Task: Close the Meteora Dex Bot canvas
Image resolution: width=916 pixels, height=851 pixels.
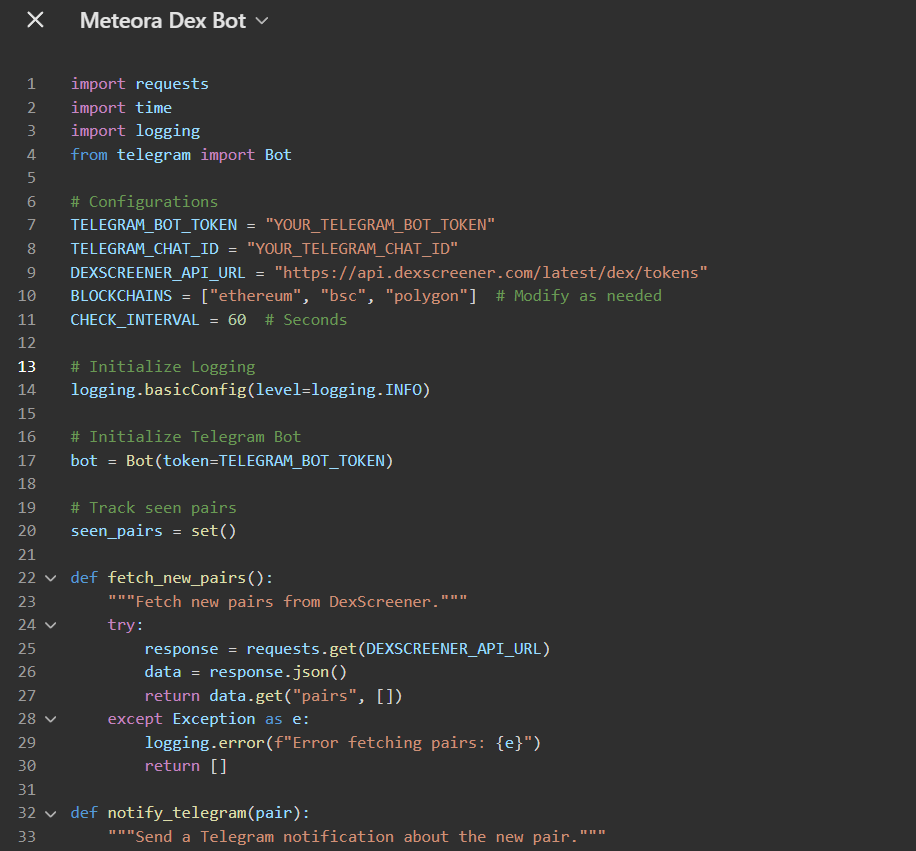Action: tap(36, 20)
